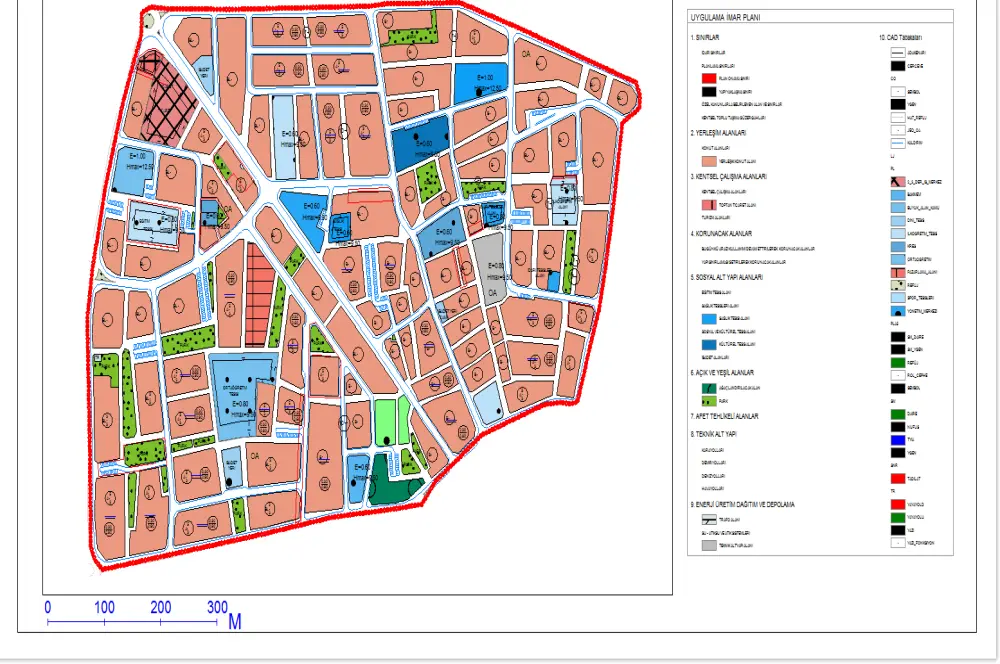Click the pink swatch under KENTSEL ÇALIŞMA ALANLARI
Image resolution: width=1000 pixels, height=664 pixels.
(709, 205)
